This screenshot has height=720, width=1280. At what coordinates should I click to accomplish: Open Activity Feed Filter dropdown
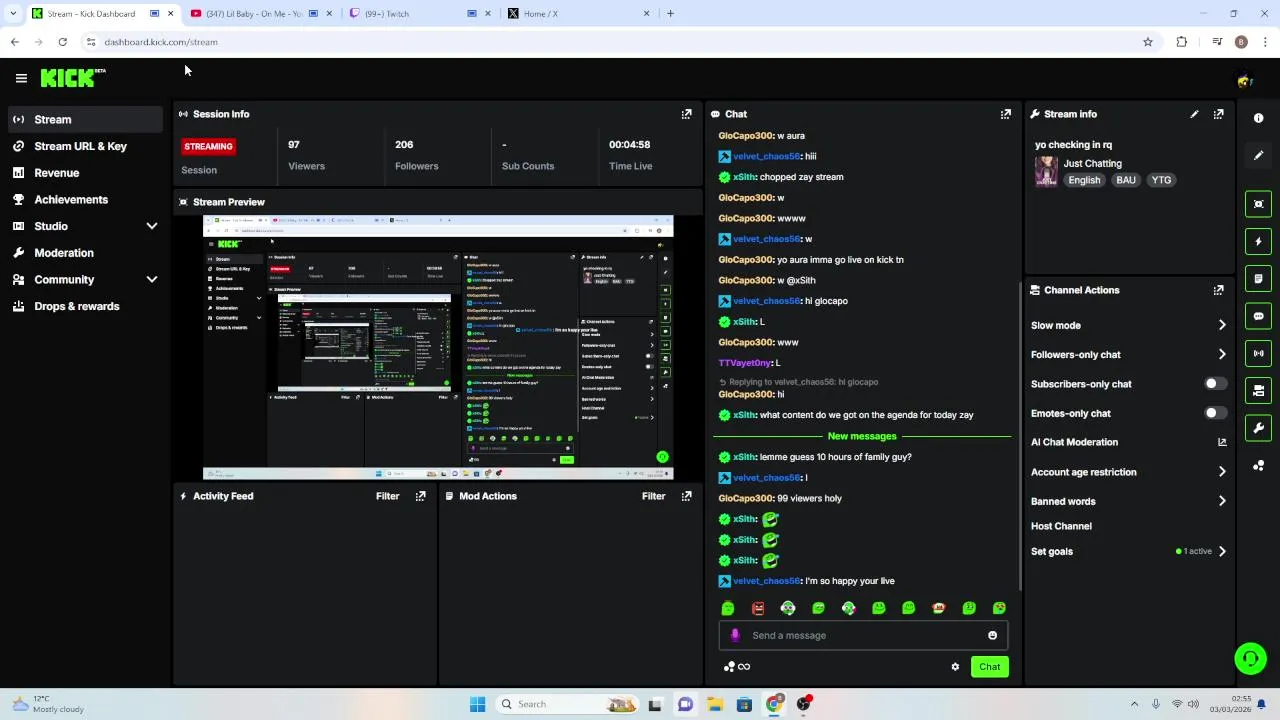[387, 496]
